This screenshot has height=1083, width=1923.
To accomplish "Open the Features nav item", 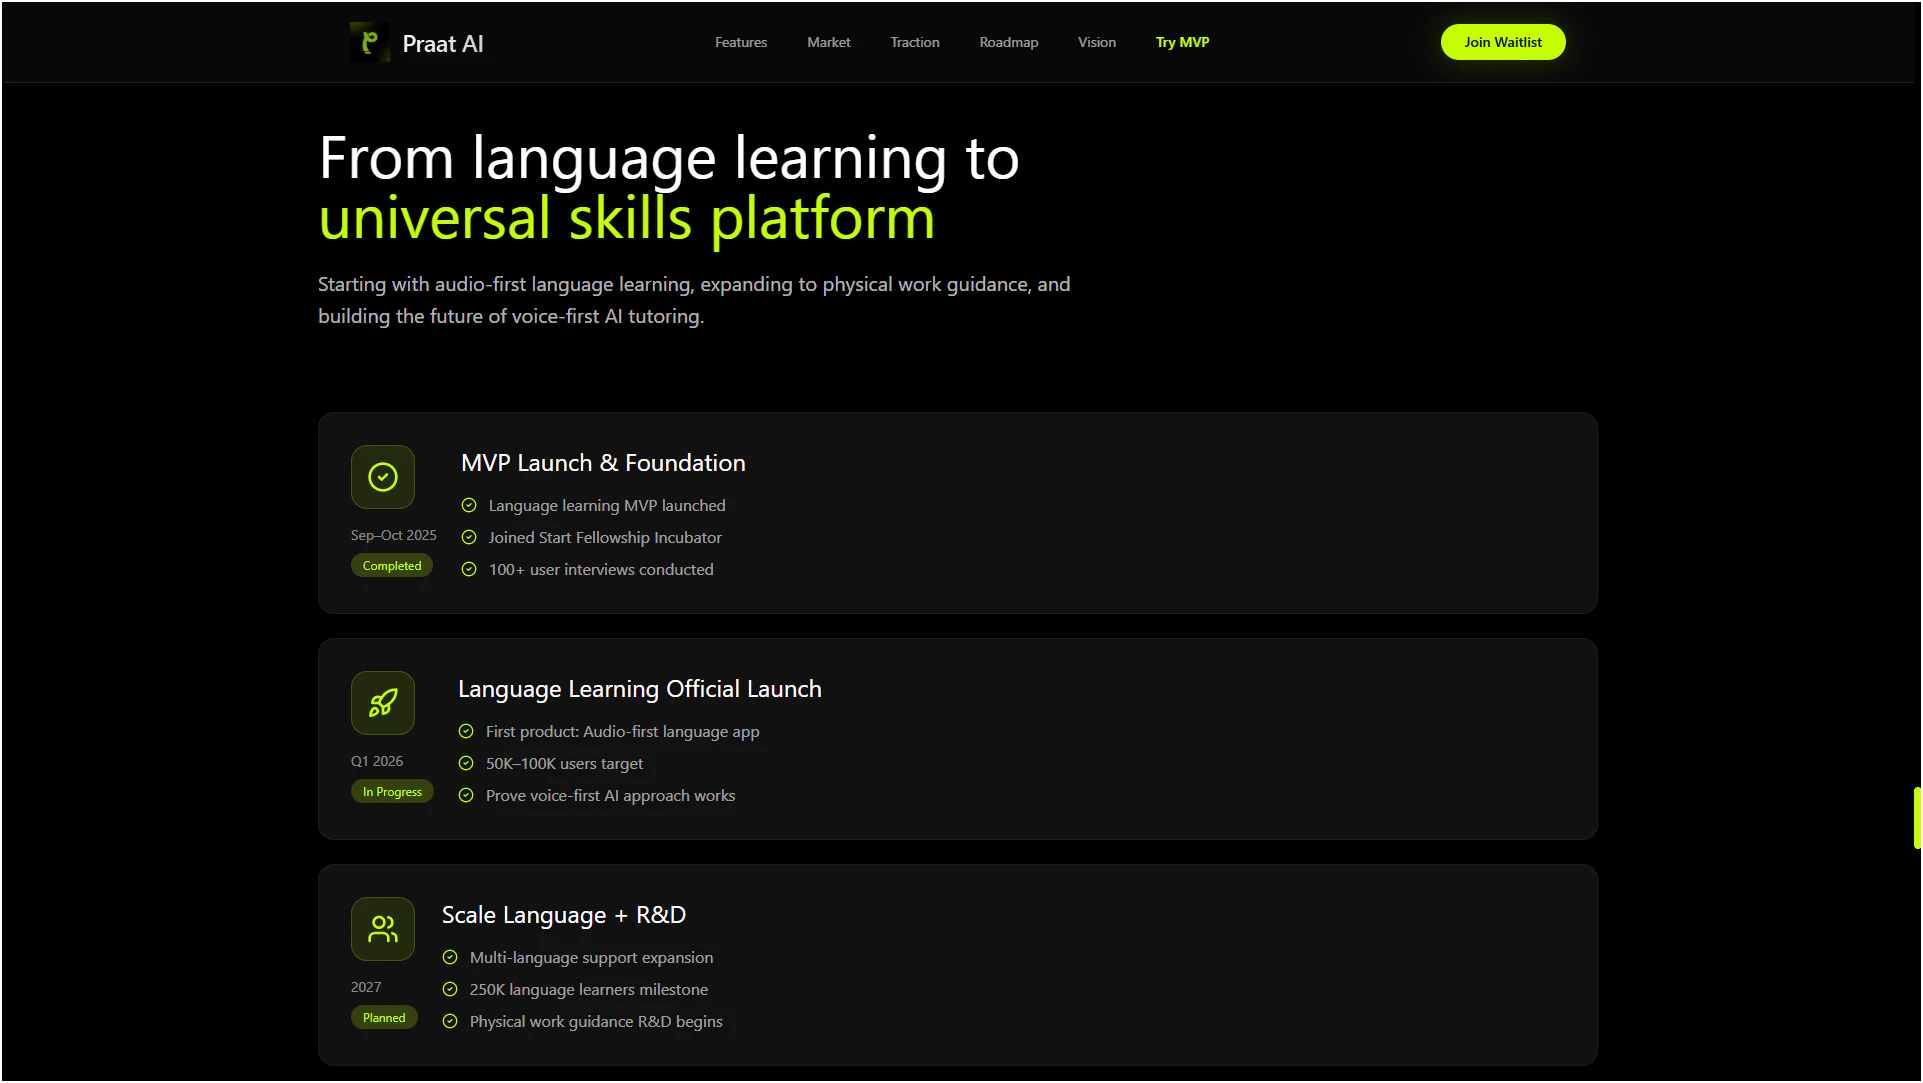I will point(741,42).
